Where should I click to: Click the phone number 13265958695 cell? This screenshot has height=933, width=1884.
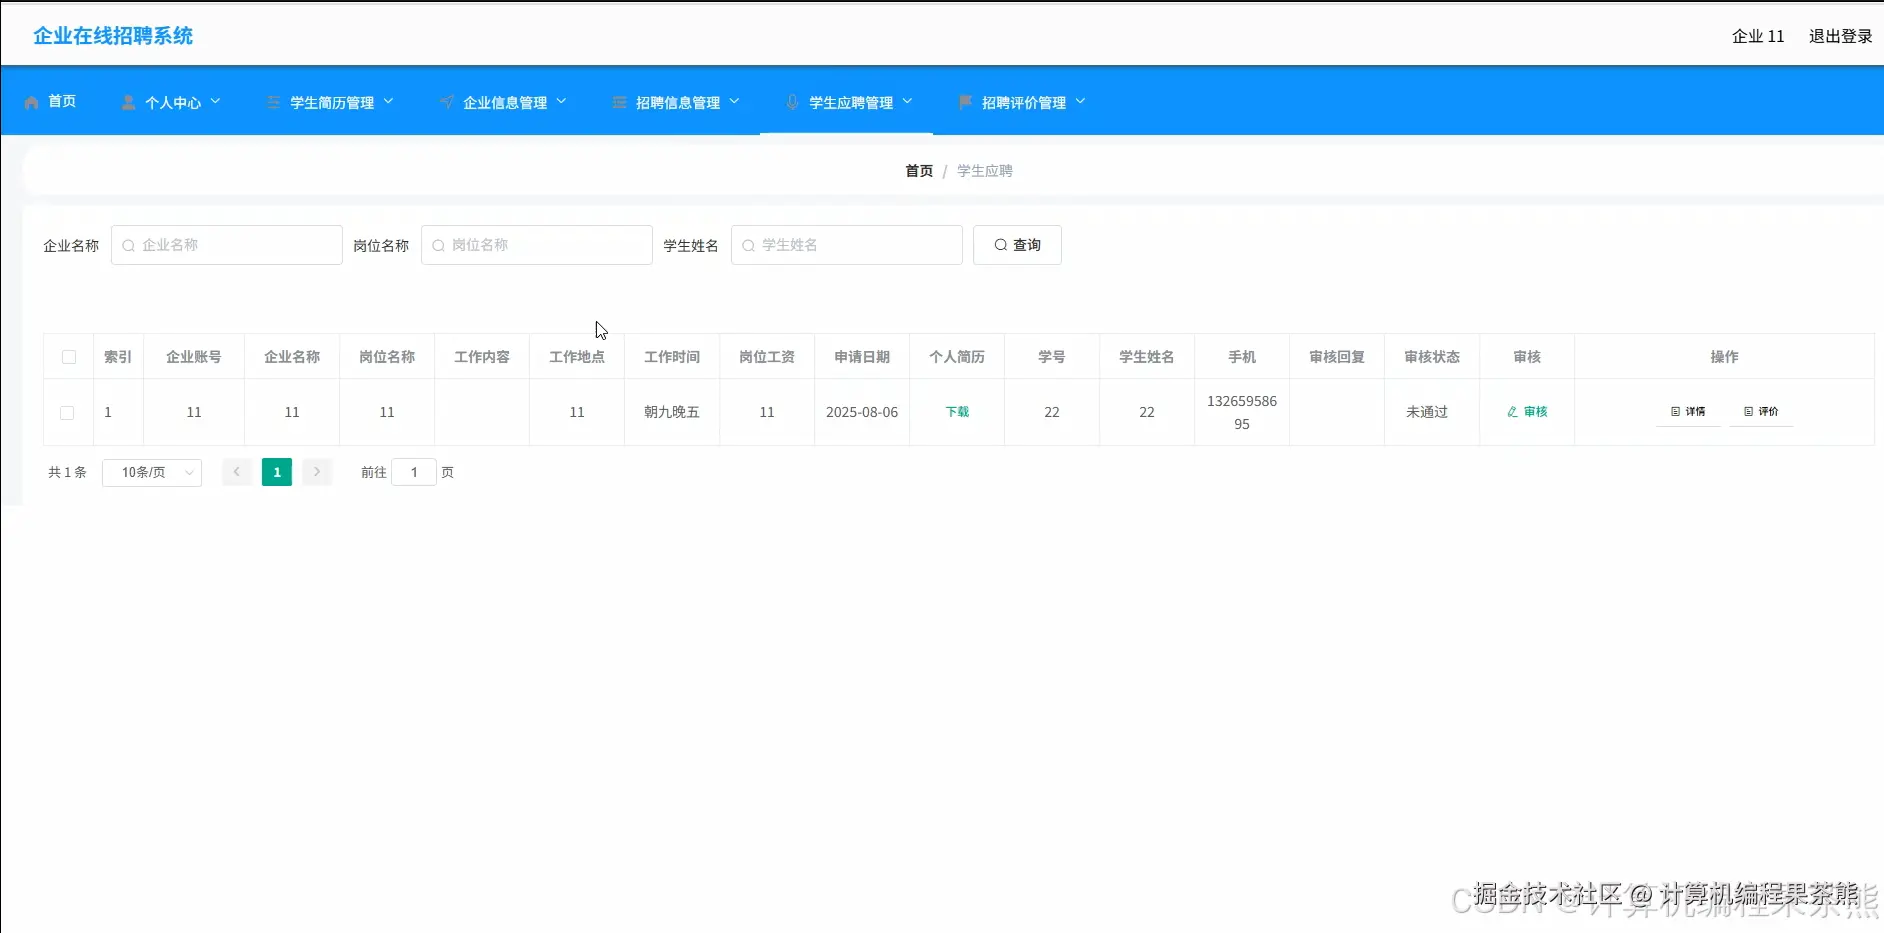click(x=1242, y=412)
